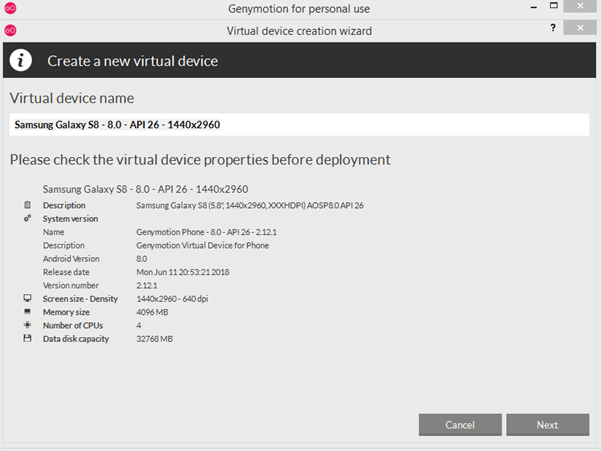
Task: Close the Virtual device creation wizard
Action: [x=580, y=28]
